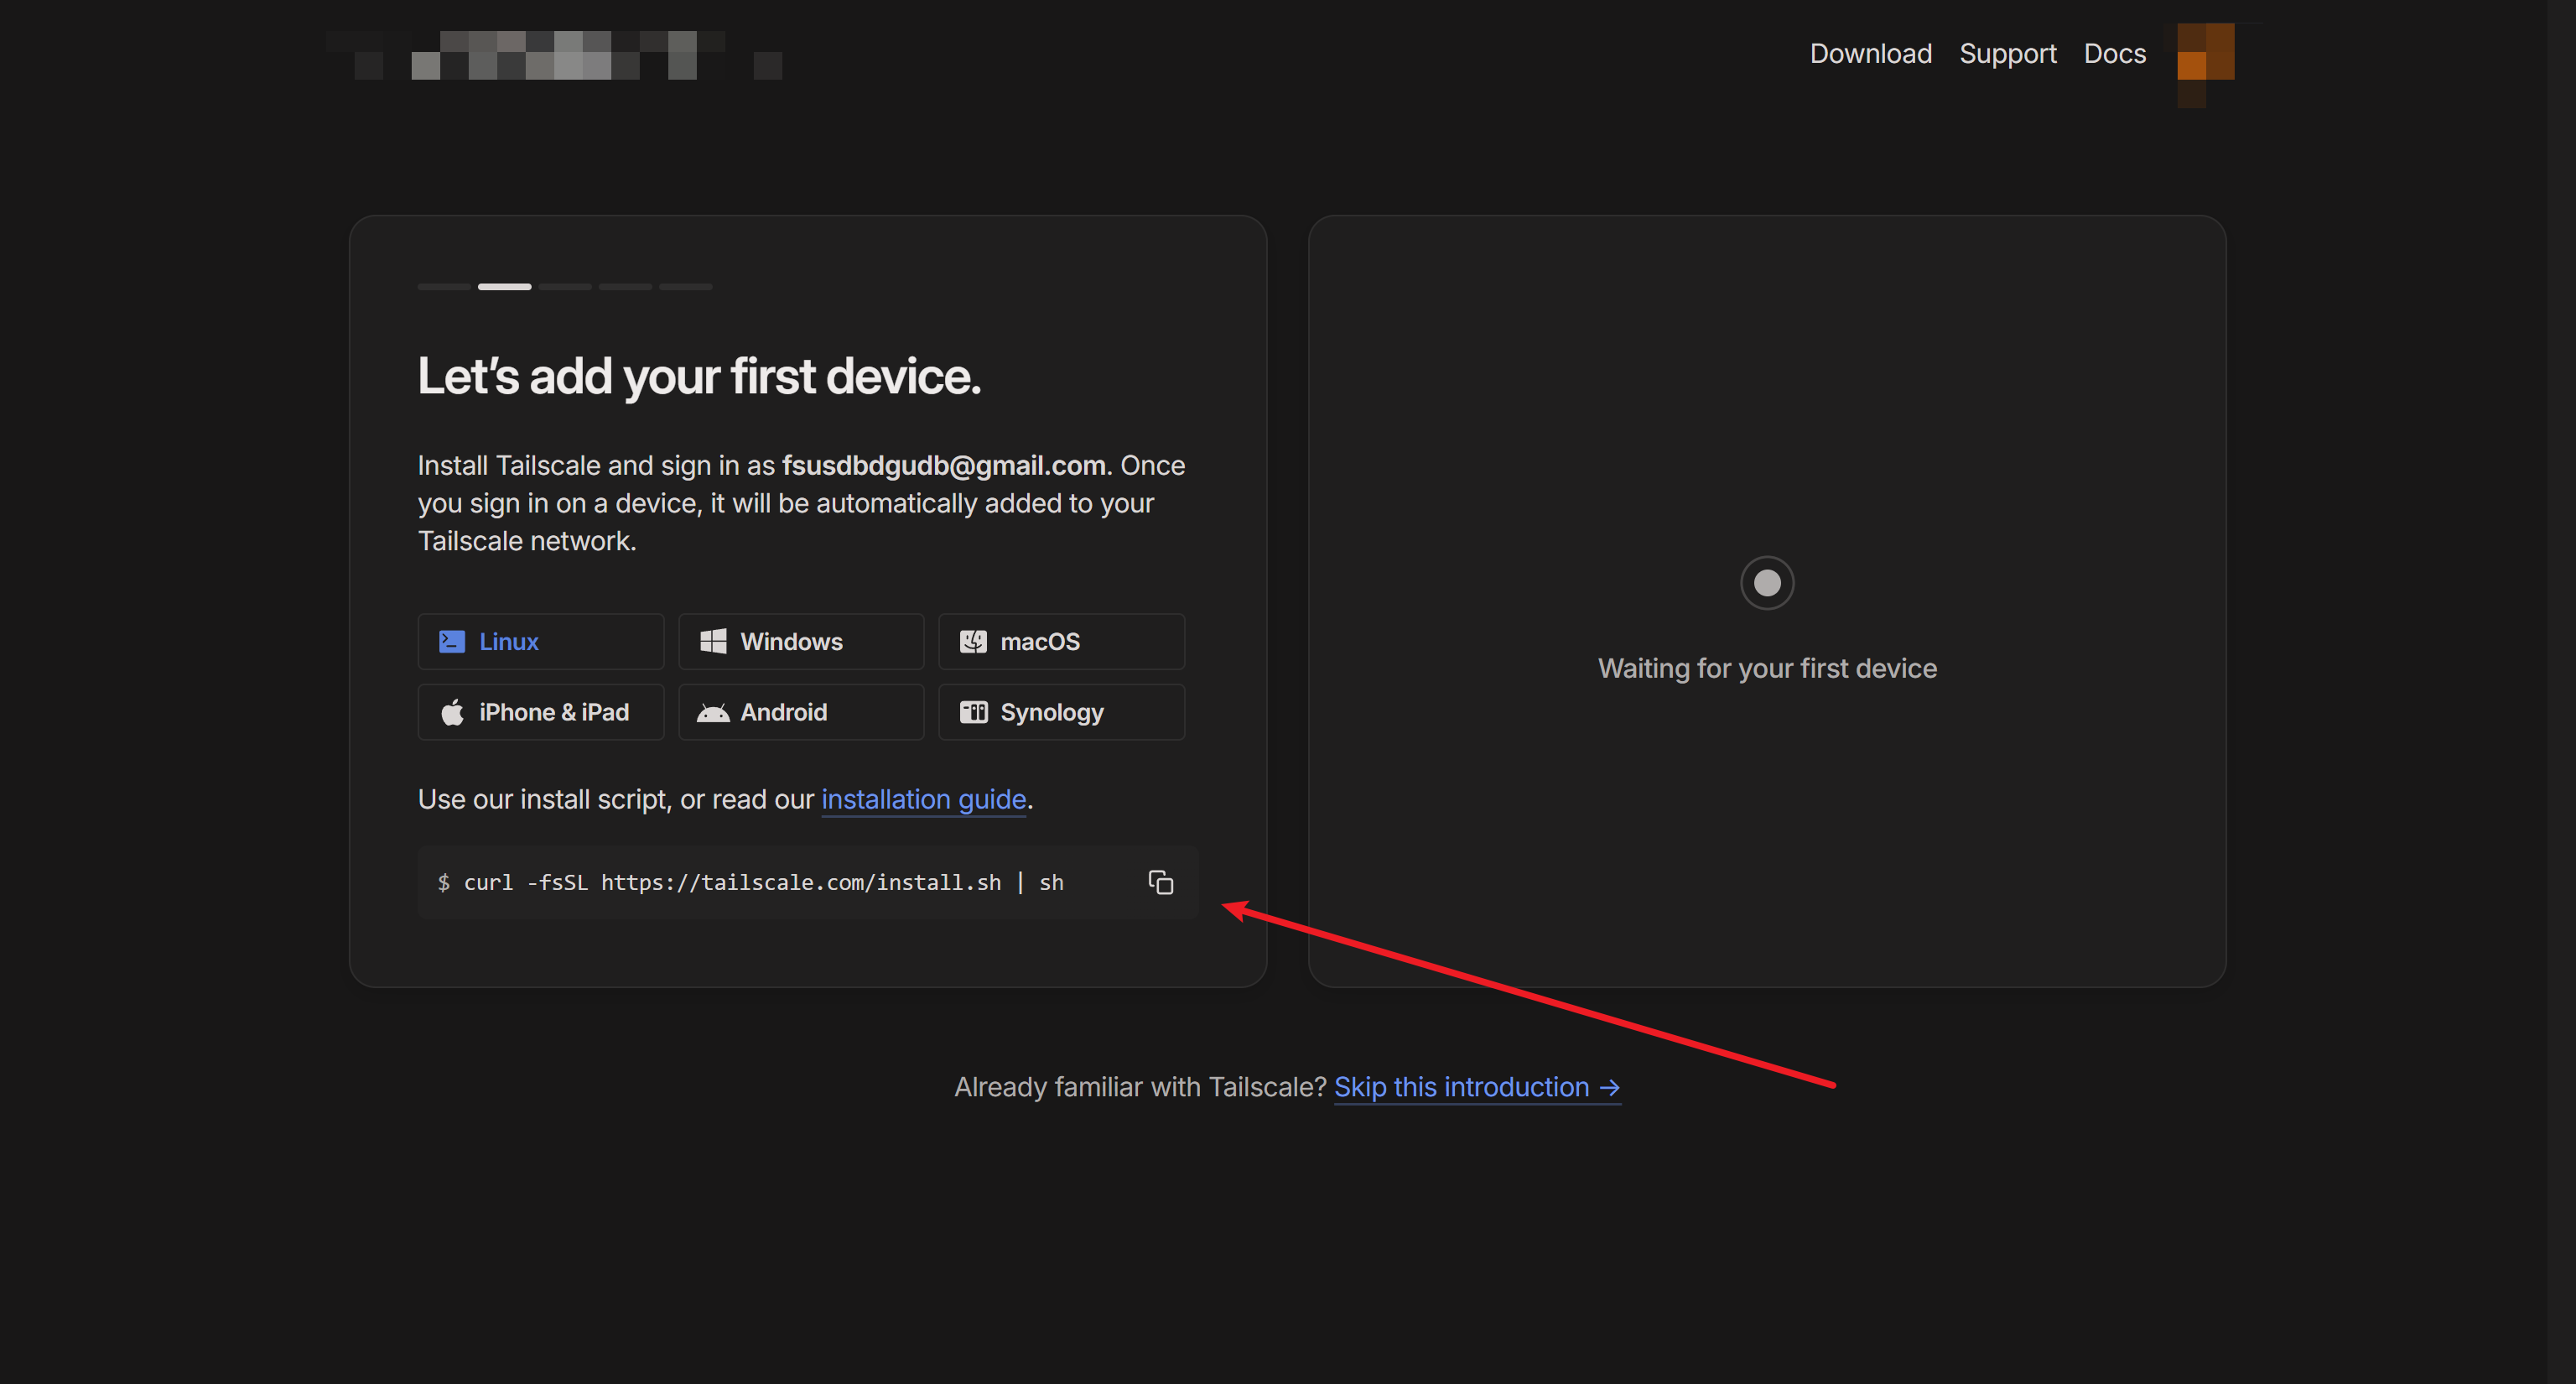2576x1384 pixels.
Task: Open Download in top navigation
Action: (x=1870, y=53)
